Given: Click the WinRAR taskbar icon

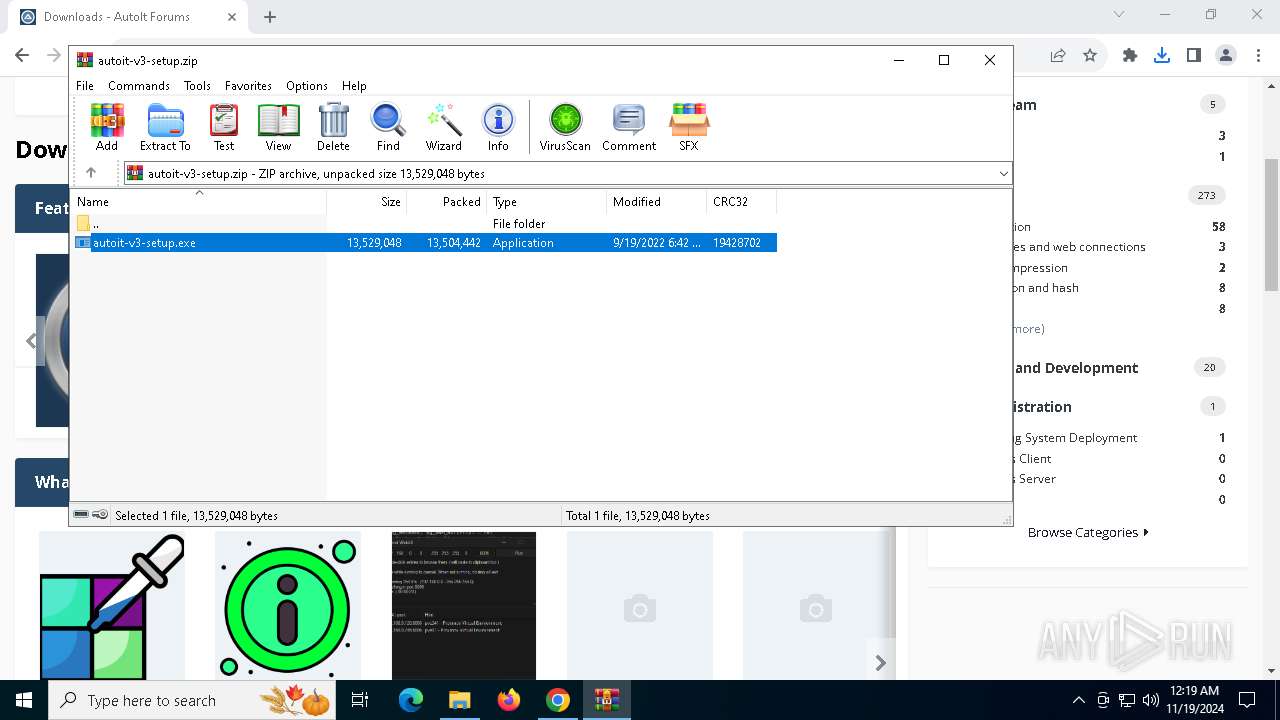Looking at the screenshot, I should (x=607, y=700).
